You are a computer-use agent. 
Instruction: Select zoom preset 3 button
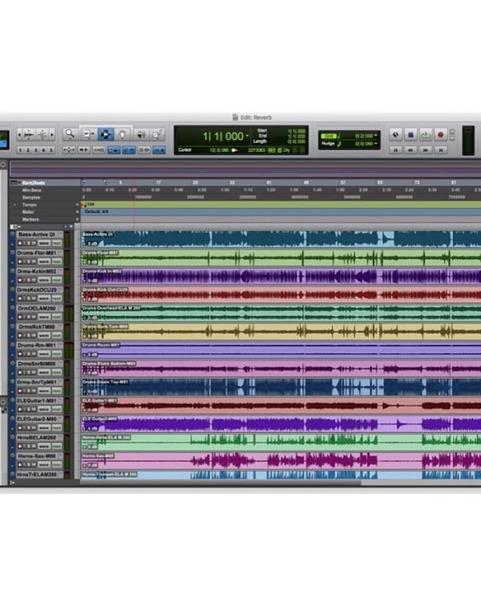pos(36,150)
